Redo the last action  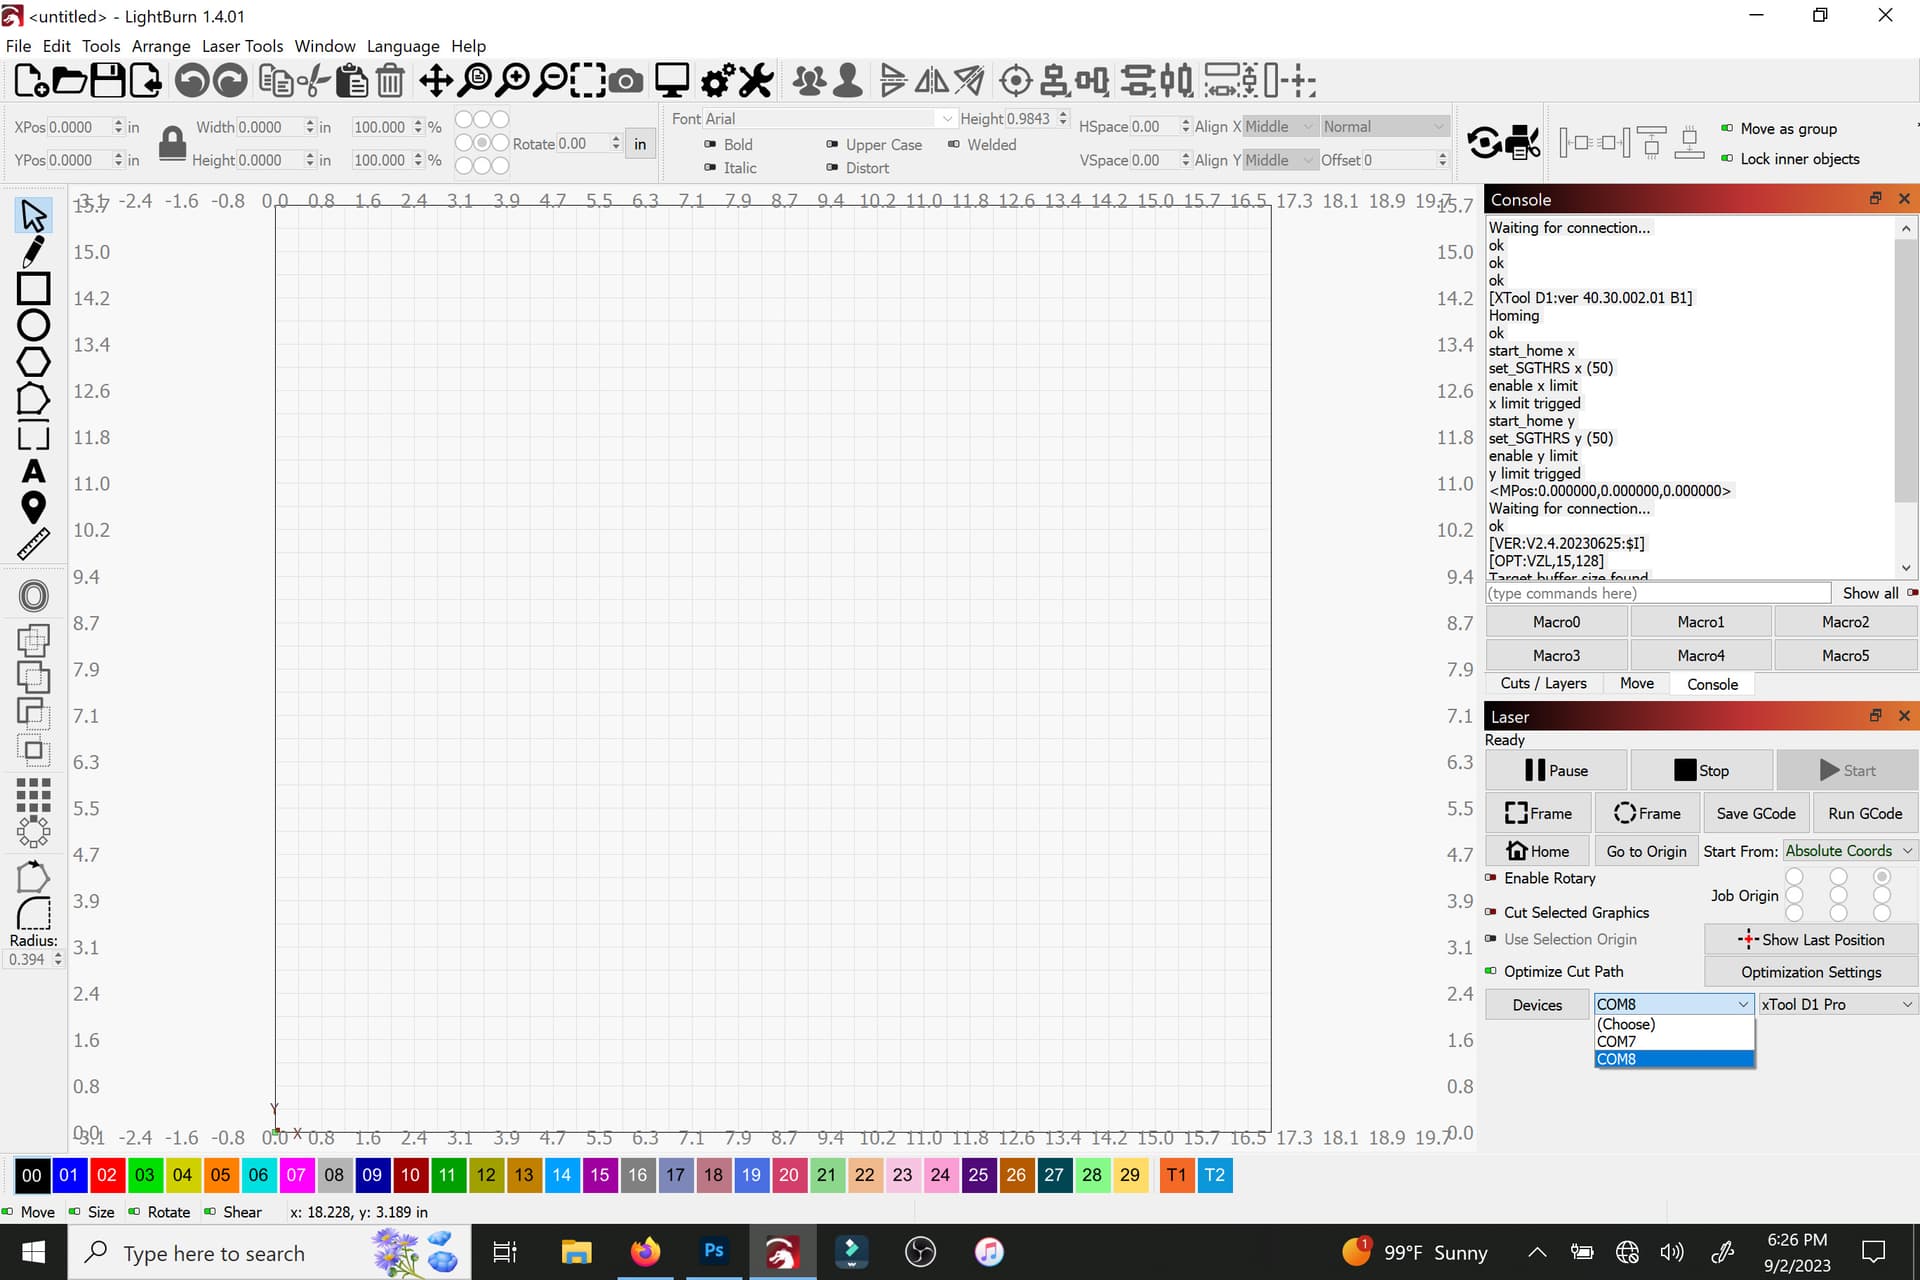(230, 81)
